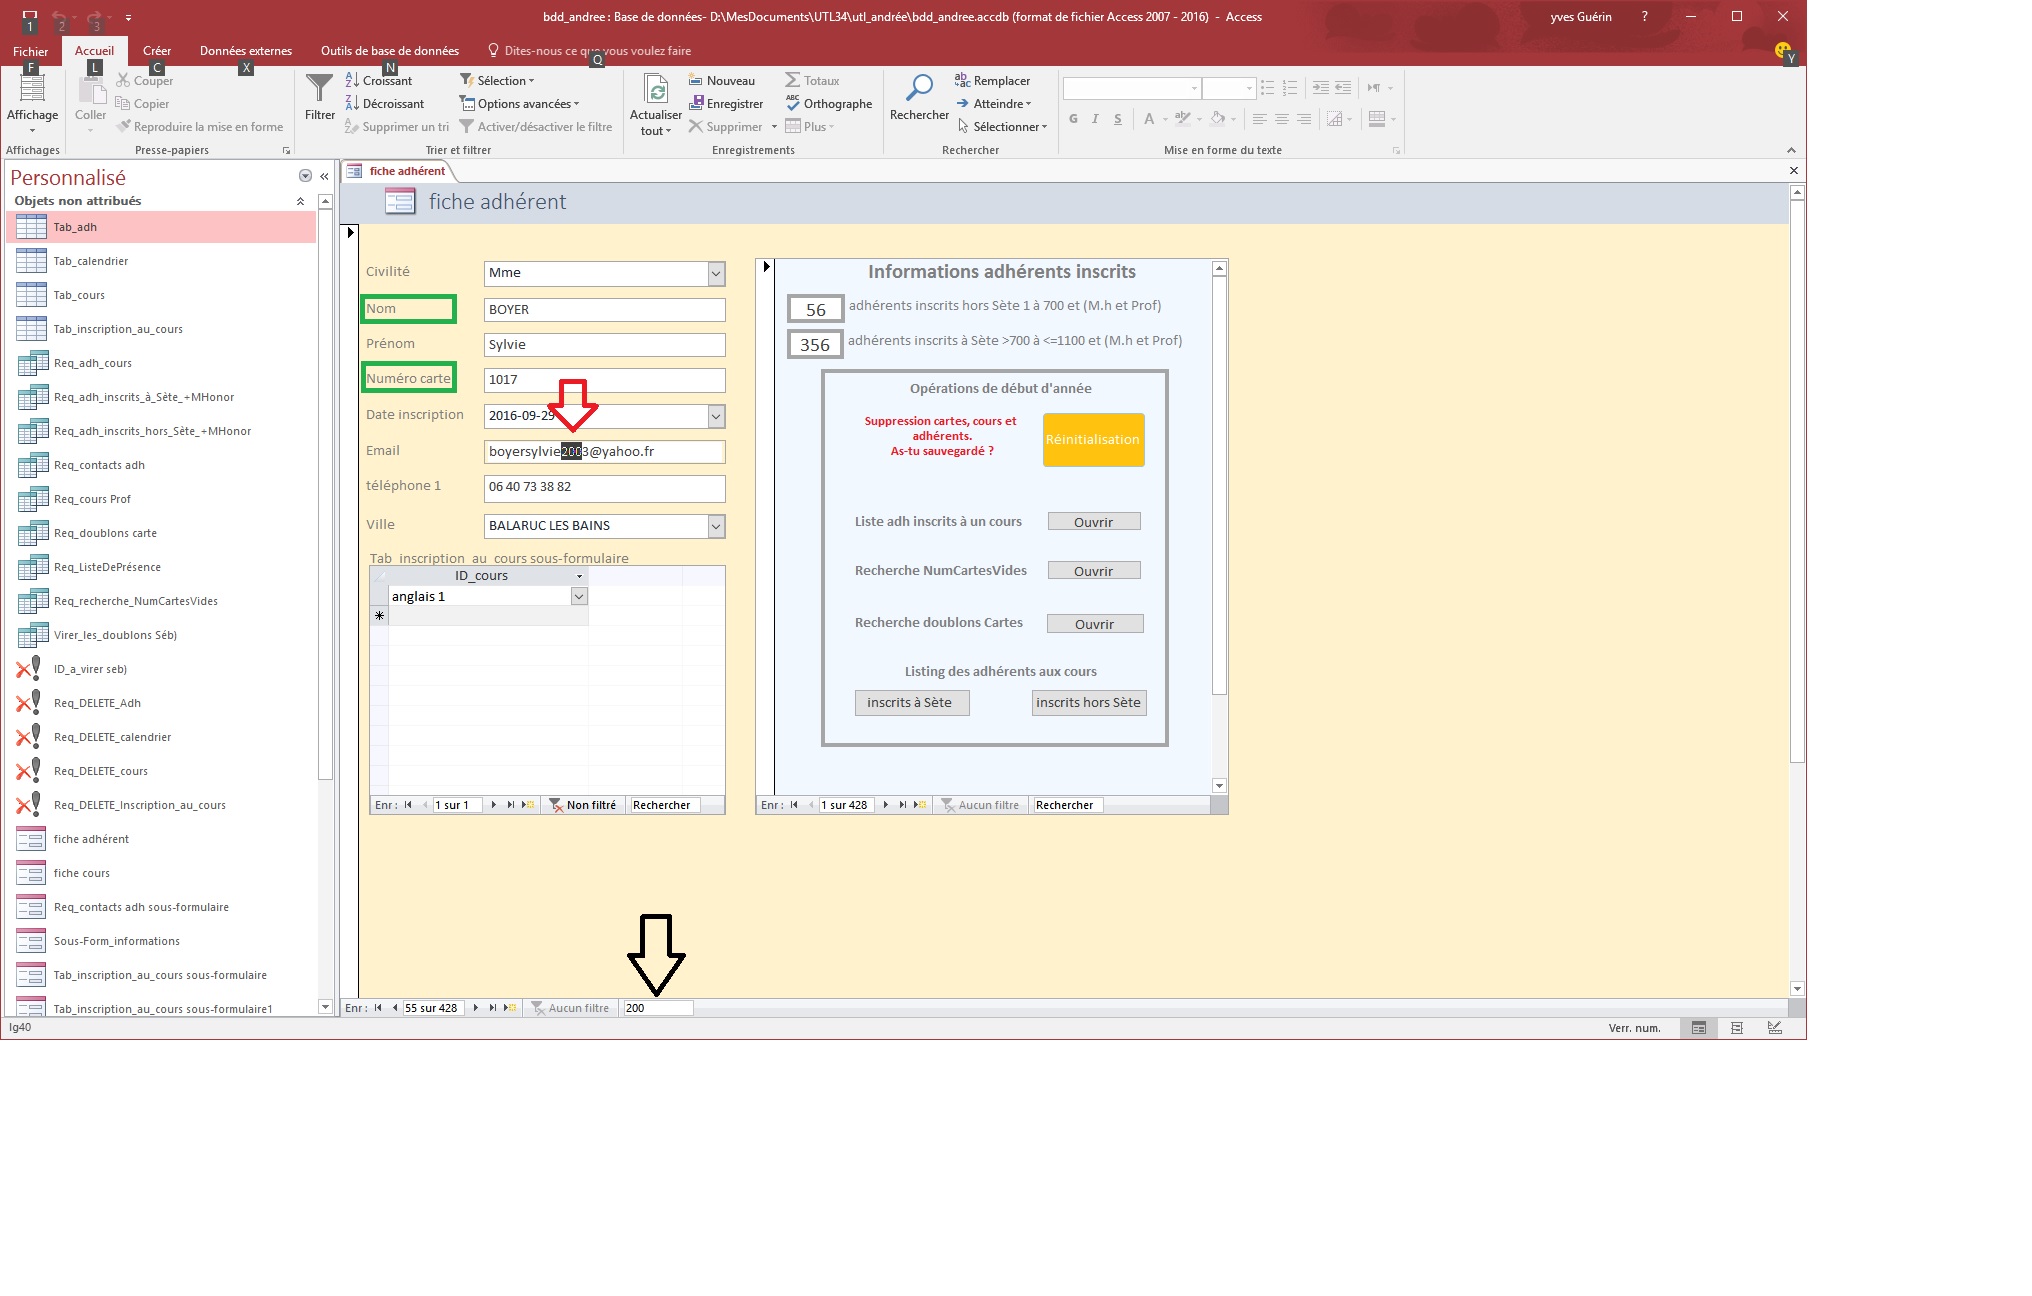Open Ville dropdown arrow
This screenshot has width=2032, height=1296.
716,526
